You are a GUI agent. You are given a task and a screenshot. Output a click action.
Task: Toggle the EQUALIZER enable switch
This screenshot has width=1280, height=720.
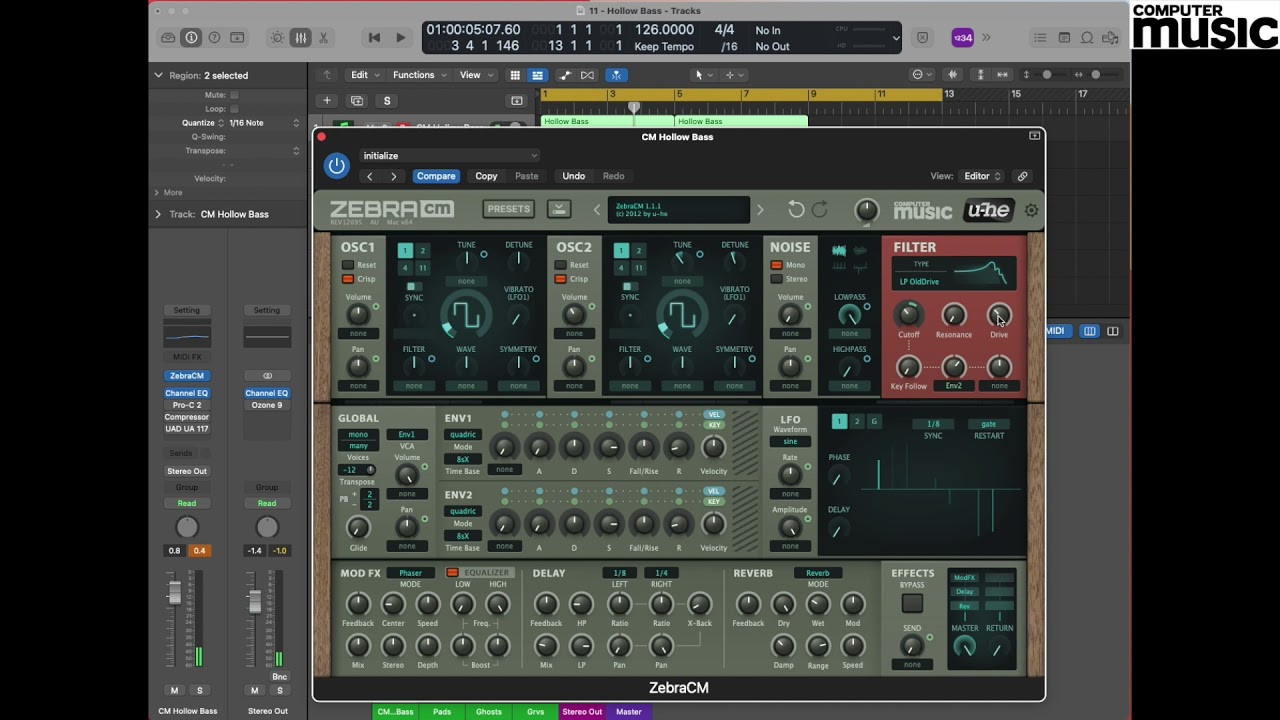click(x=452, y=573)
